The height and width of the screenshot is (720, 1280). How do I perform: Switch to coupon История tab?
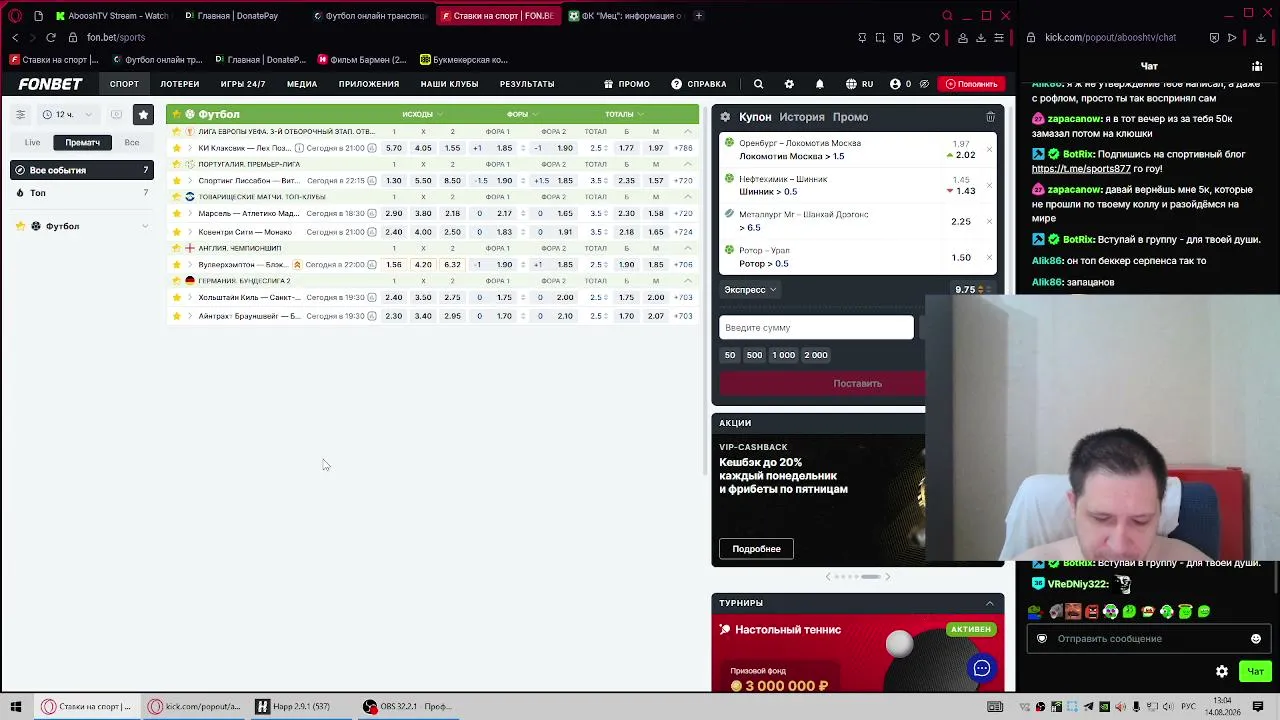802,117
